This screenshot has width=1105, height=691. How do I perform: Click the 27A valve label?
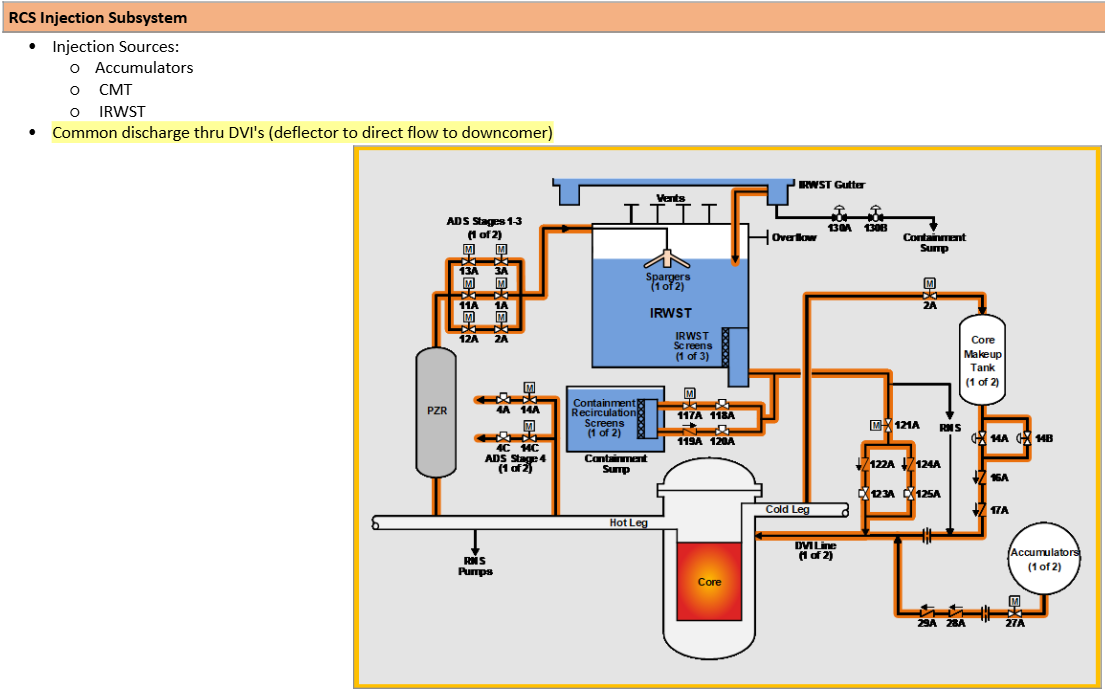pyautogui.click(x=1015, y=623)
